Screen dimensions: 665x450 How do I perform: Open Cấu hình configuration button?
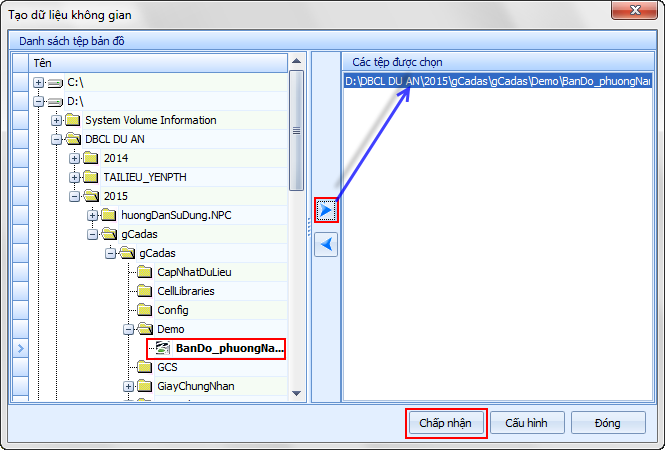(x=533, y=423)
